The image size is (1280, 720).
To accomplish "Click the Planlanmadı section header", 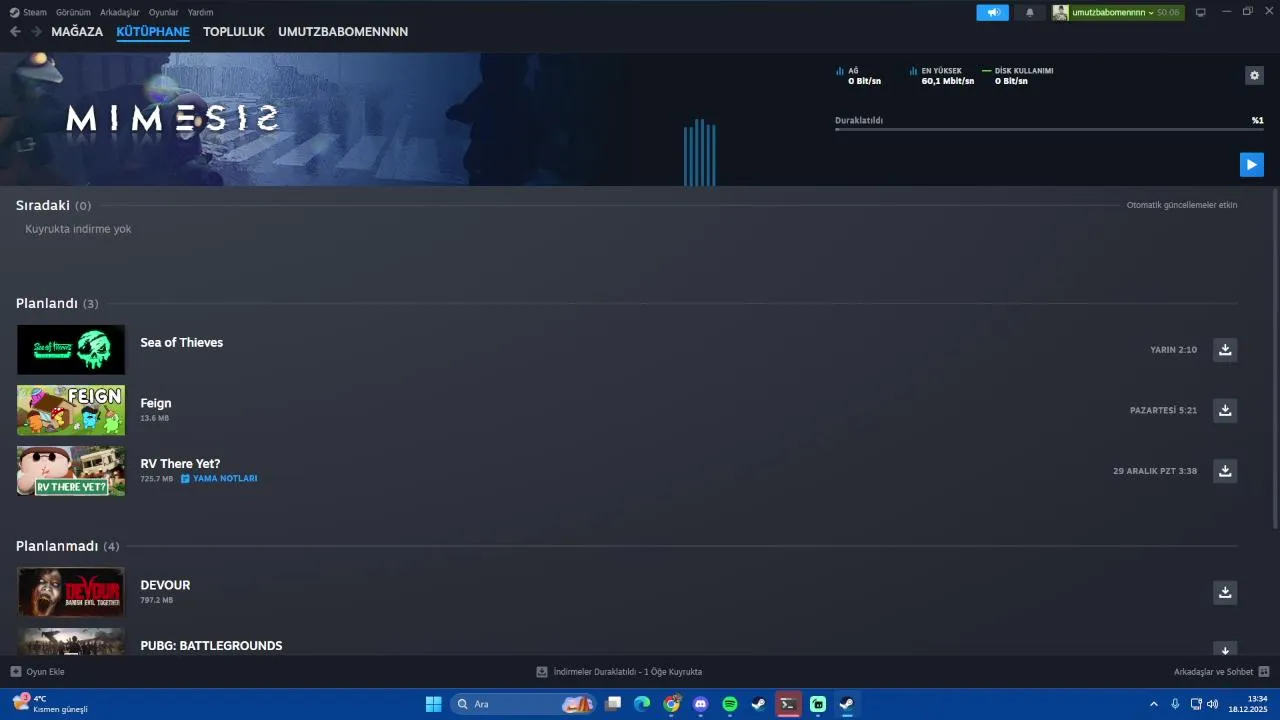I will [67, 546].
